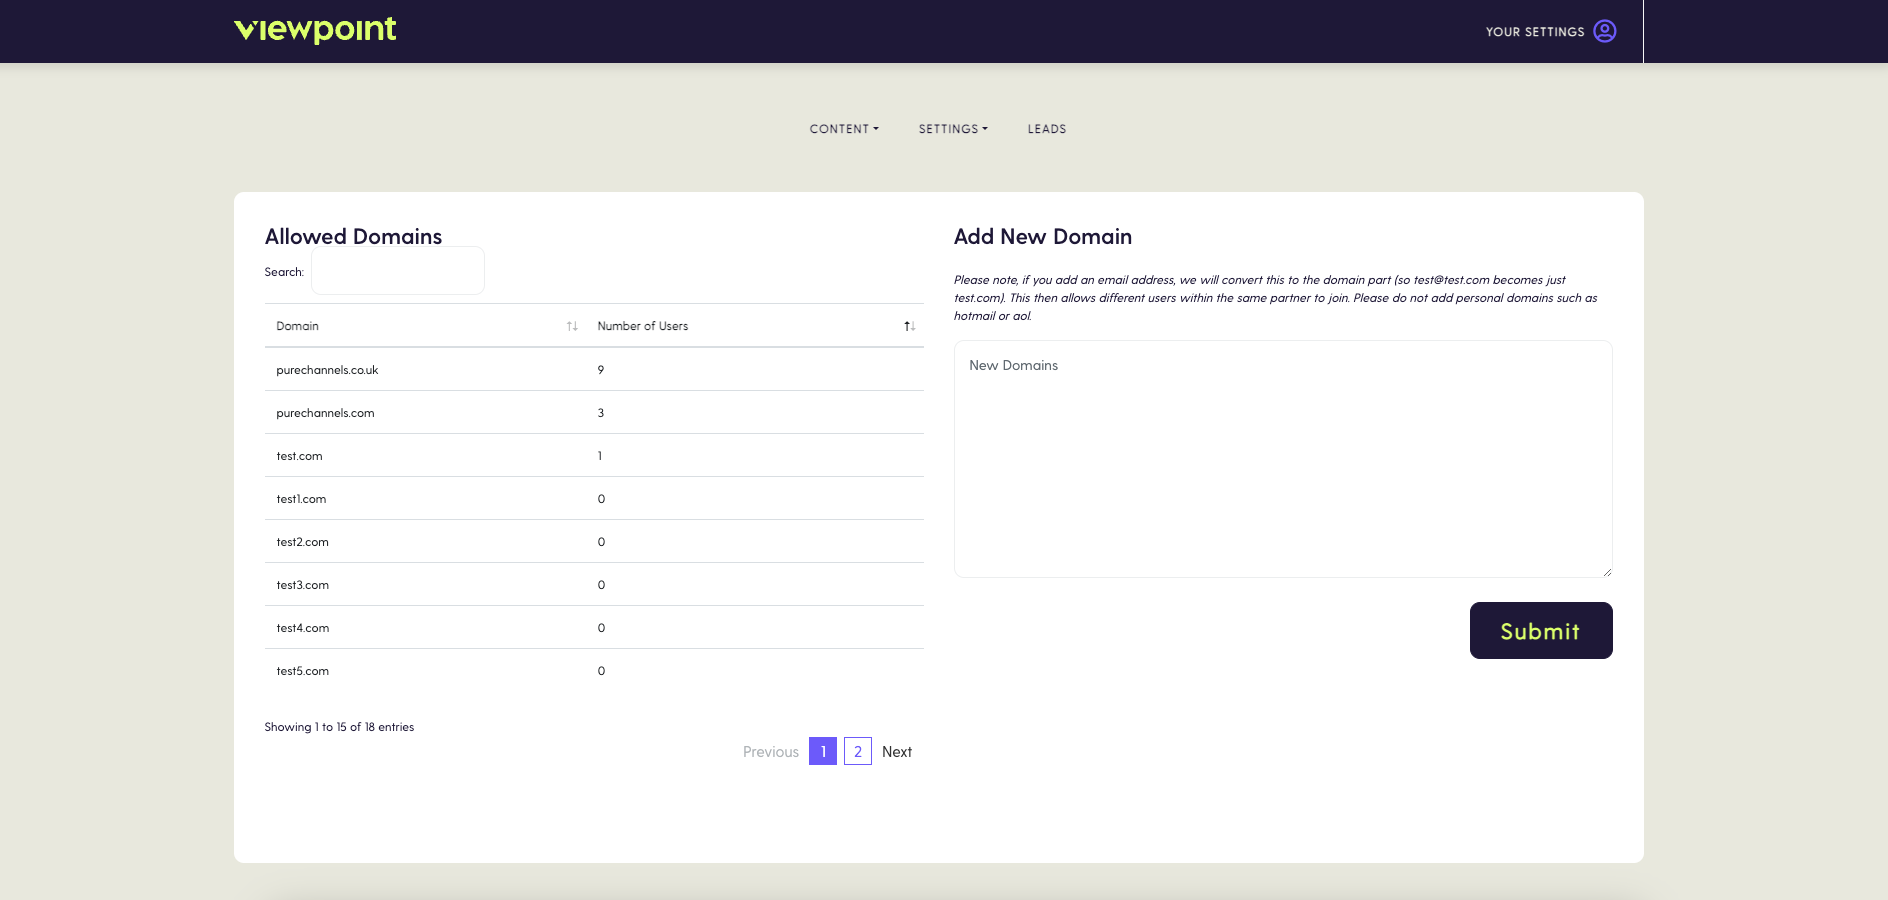This screenshot has height=900, width=1888.
Task: Select the test5.com domain
Action: (x=302, y=671)
